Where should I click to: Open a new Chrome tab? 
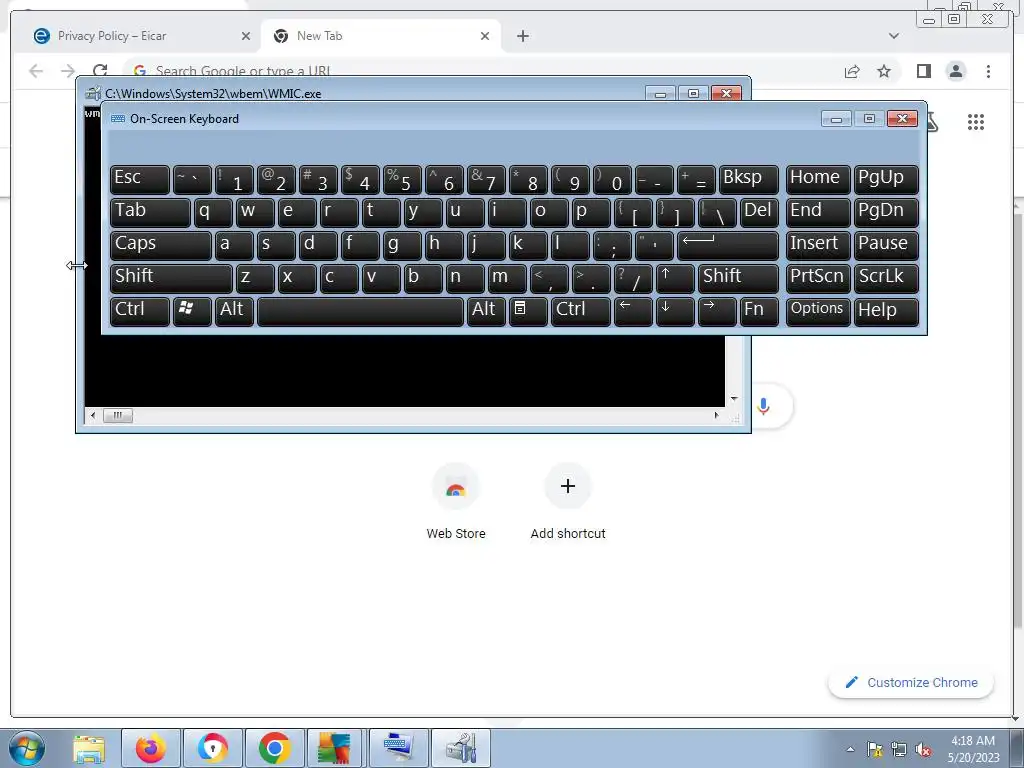[x=522, y=36]
